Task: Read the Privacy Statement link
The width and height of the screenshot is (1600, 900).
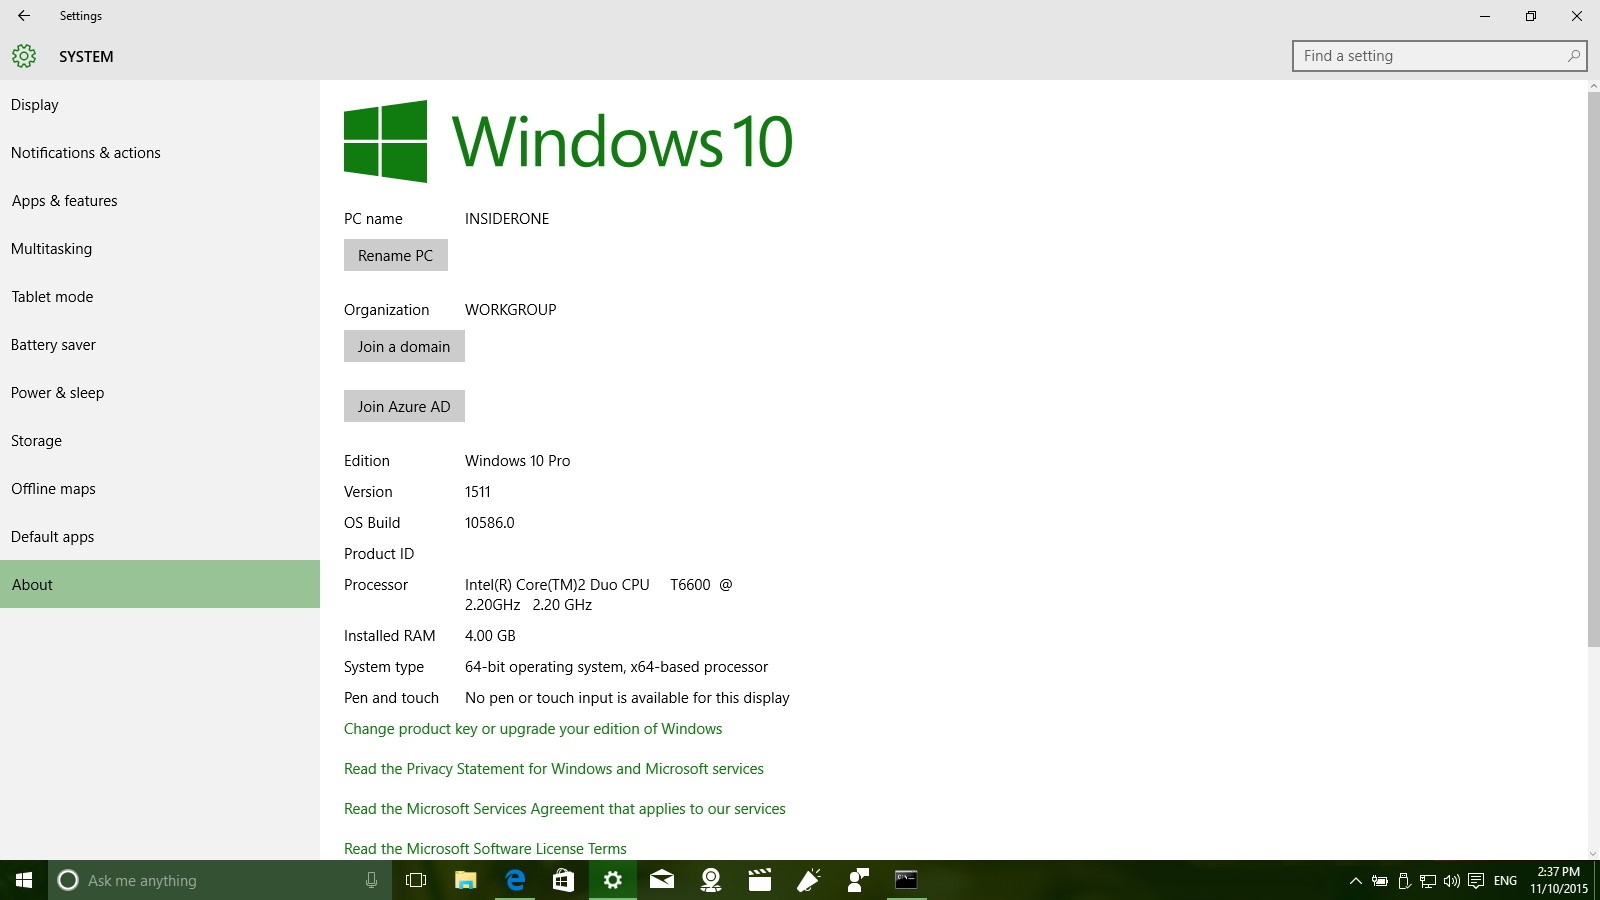Action: click(x=554, y=769)
